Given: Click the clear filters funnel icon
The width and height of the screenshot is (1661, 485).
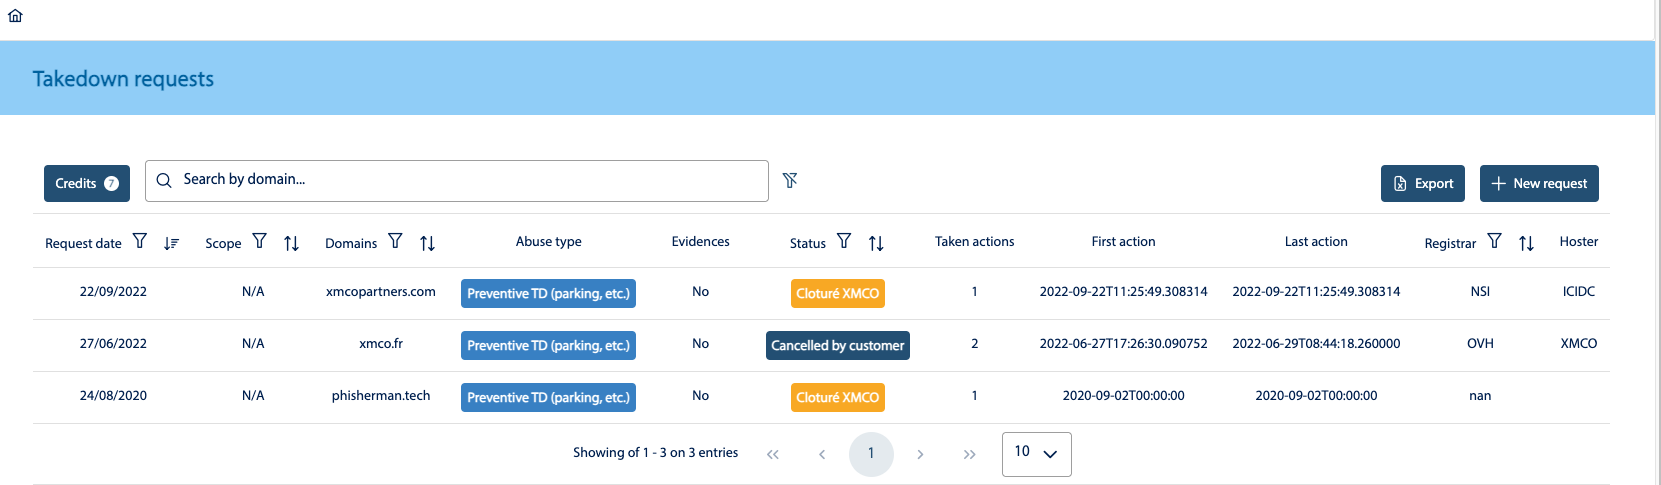Looking at the screenshot, I should click(790, 180).
